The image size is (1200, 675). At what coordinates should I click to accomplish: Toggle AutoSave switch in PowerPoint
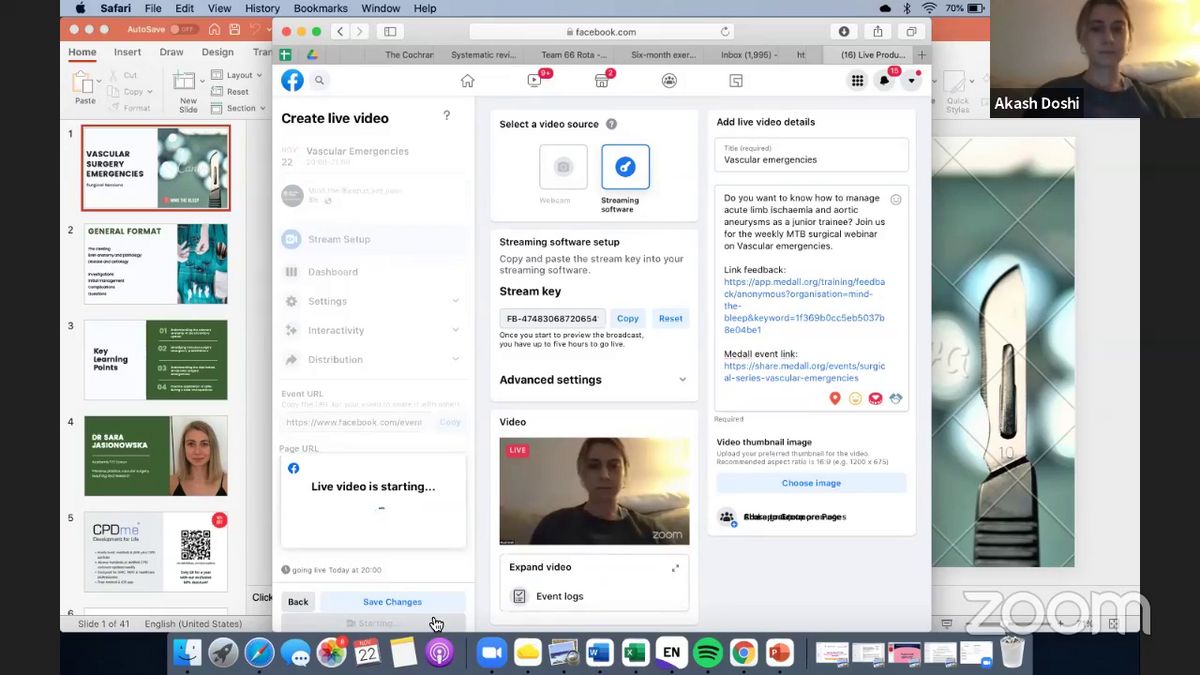(183, 30)
